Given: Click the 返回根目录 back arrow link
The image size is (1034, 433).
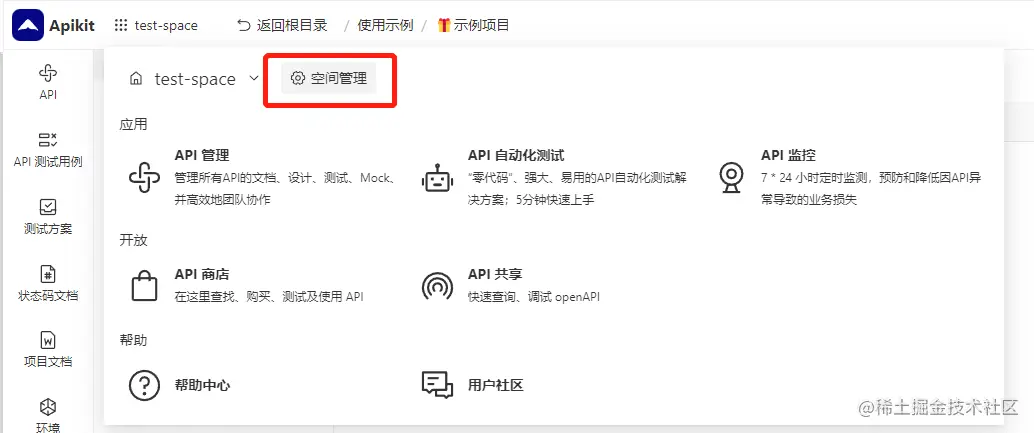Looking at the screenshot, I should [282, 26].
